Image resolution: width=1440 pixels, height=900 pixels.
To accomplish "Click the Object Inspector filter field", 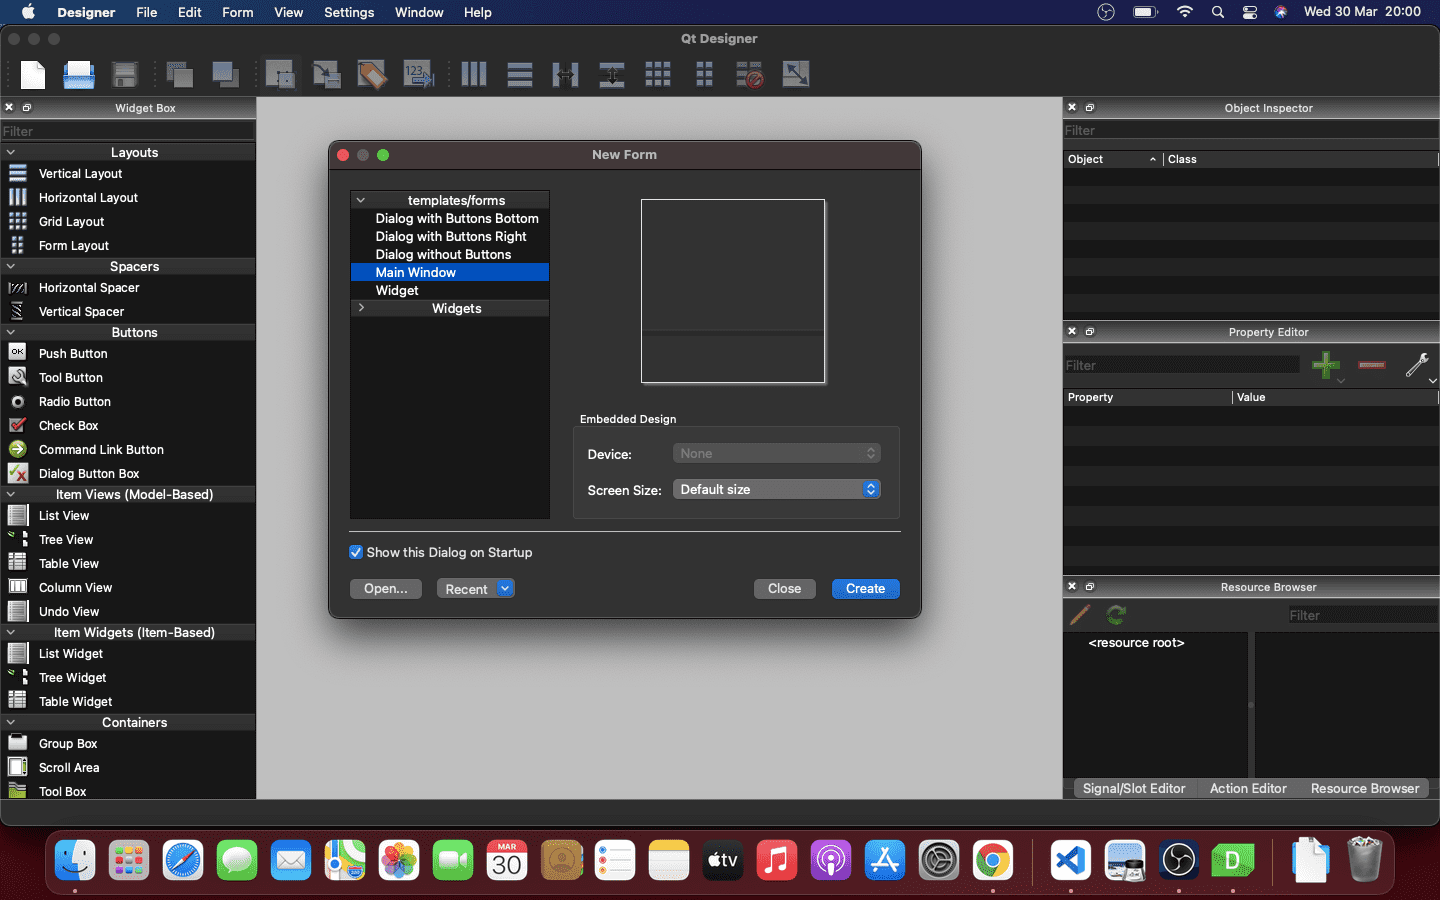I will click(1251, 130).
